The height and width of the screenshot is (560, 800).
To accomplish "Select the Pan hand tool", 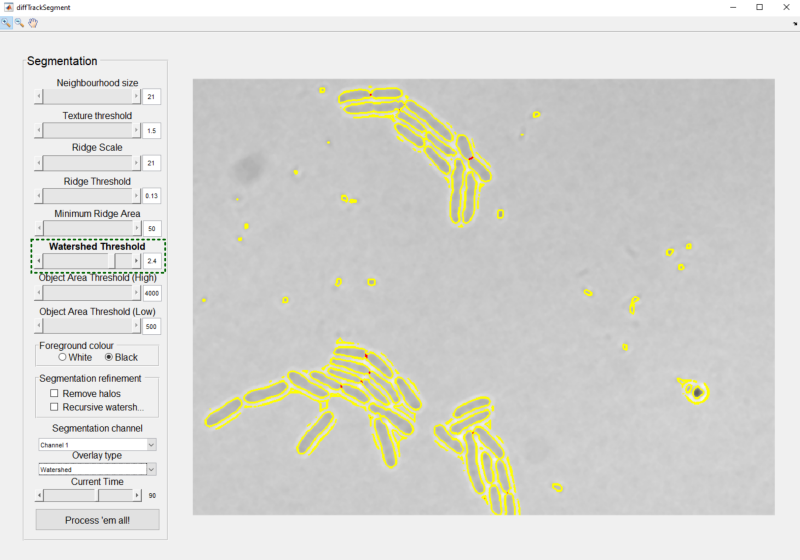I will pos(33,23).
